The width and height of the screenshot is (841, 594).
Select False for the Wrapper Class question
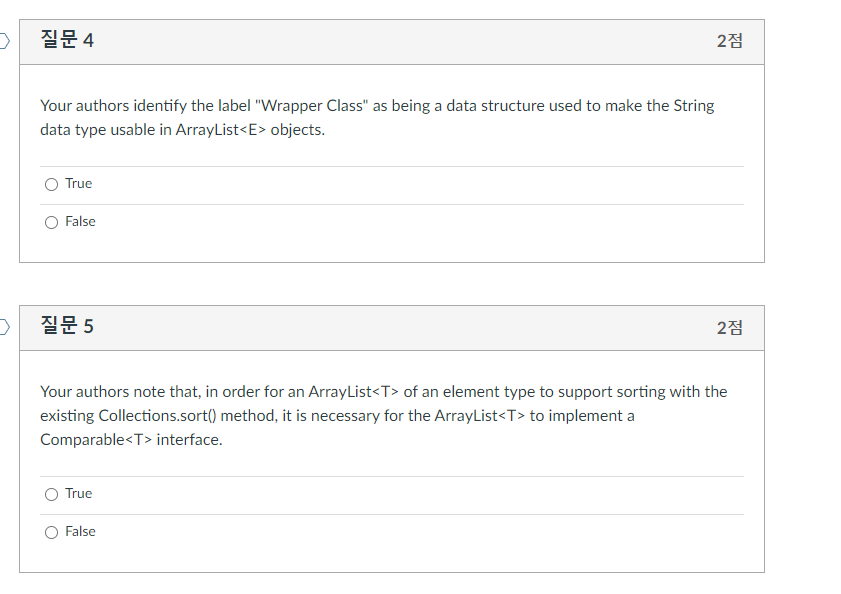point(51,221)
